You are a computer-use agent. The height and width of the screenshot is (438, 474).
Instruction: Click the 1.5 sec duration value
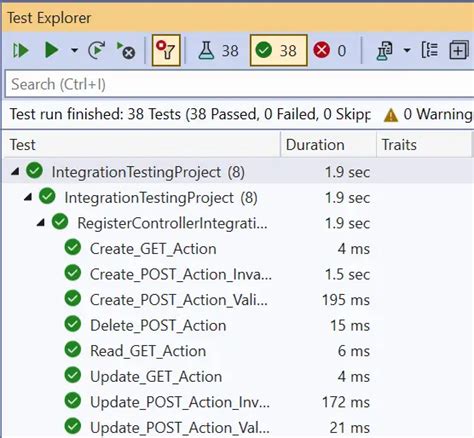347,275
